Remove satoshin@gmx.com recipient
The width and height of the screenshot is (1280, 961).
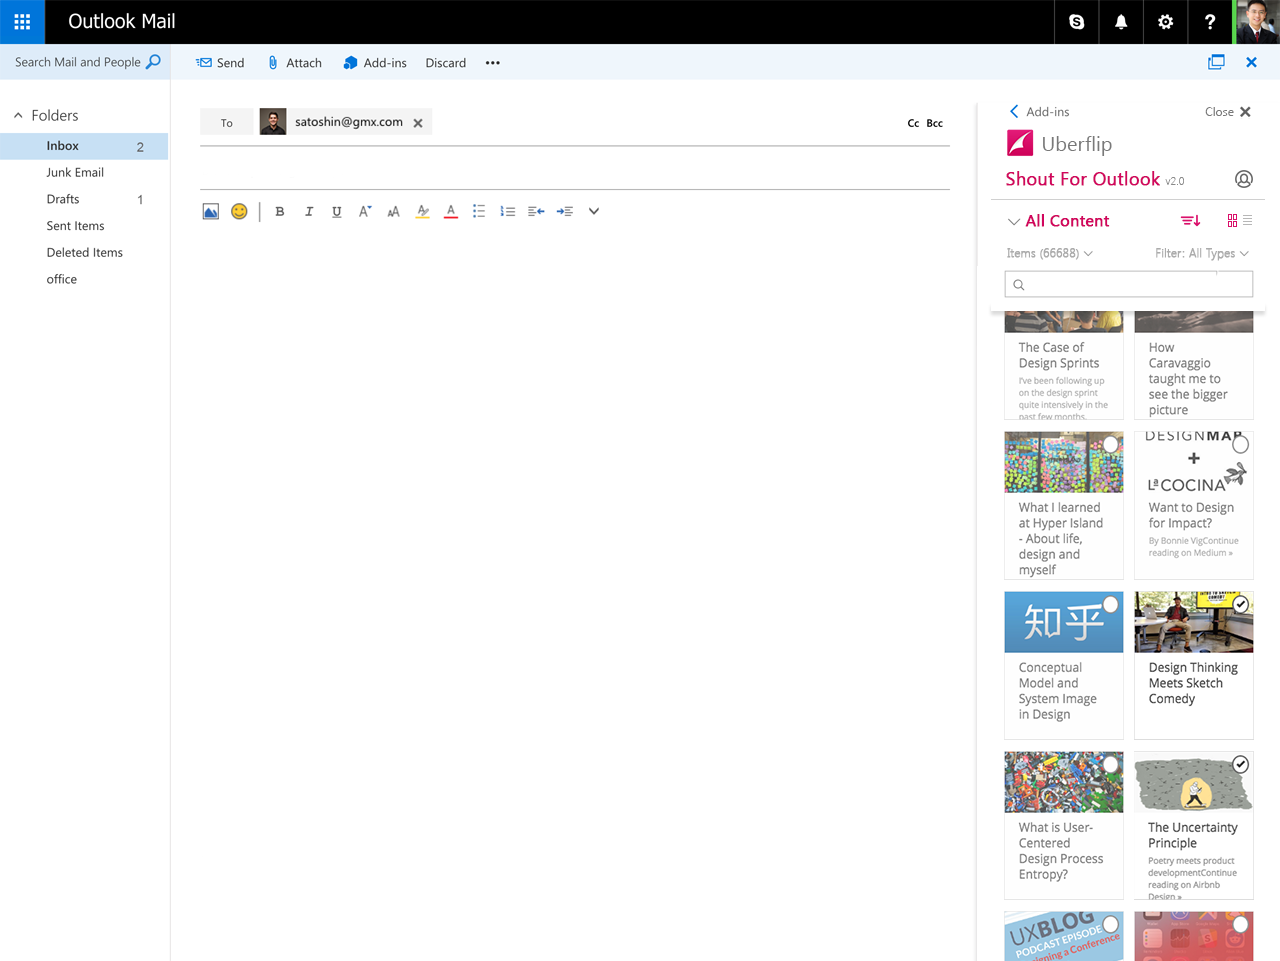tap(418, 123)
